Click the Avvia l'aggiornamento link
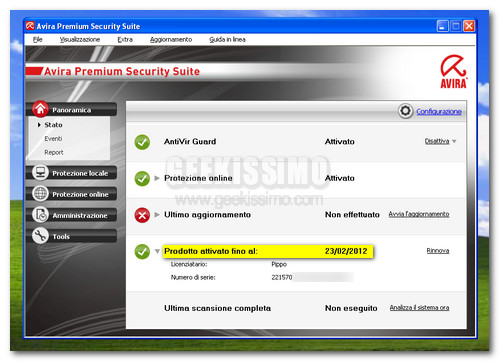The height and width of the screenshot is (362, 500). point(419,214)
